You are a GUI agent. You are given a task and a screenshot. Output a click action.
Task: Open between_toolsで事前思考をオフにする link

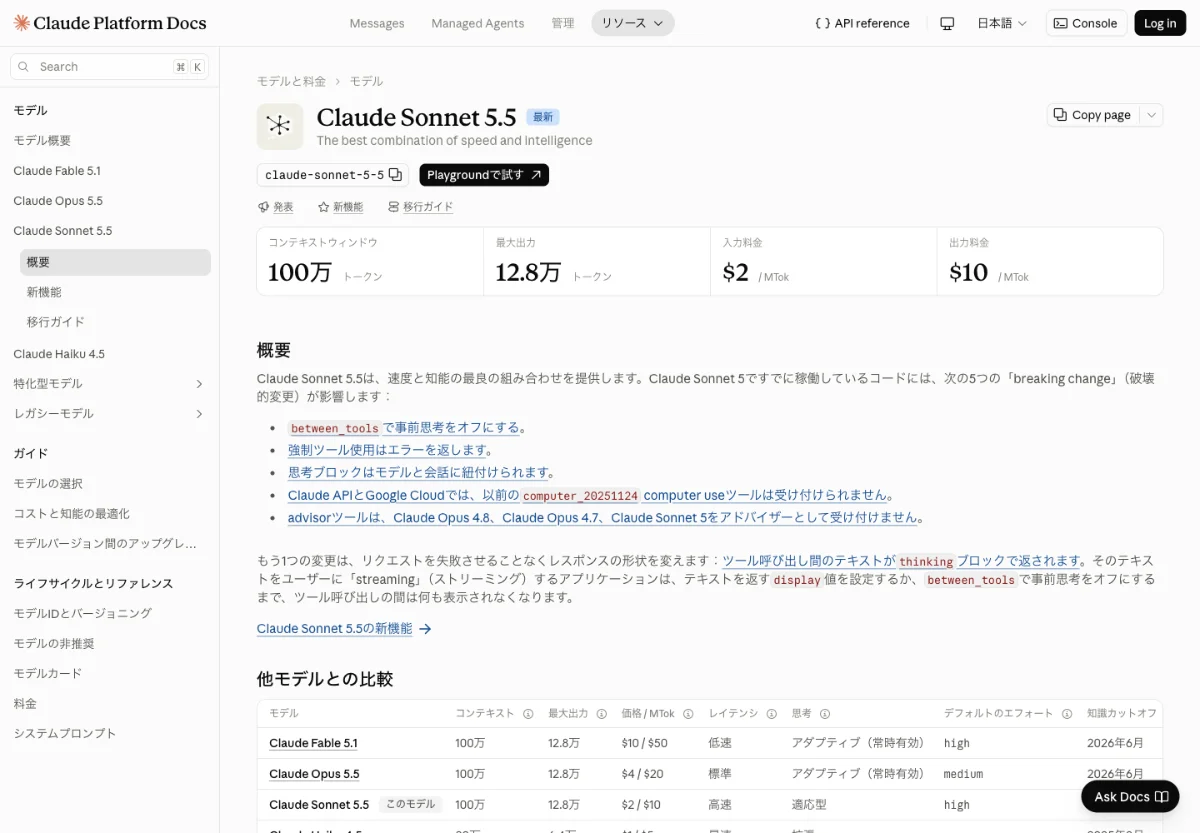[x=404, y=428]
